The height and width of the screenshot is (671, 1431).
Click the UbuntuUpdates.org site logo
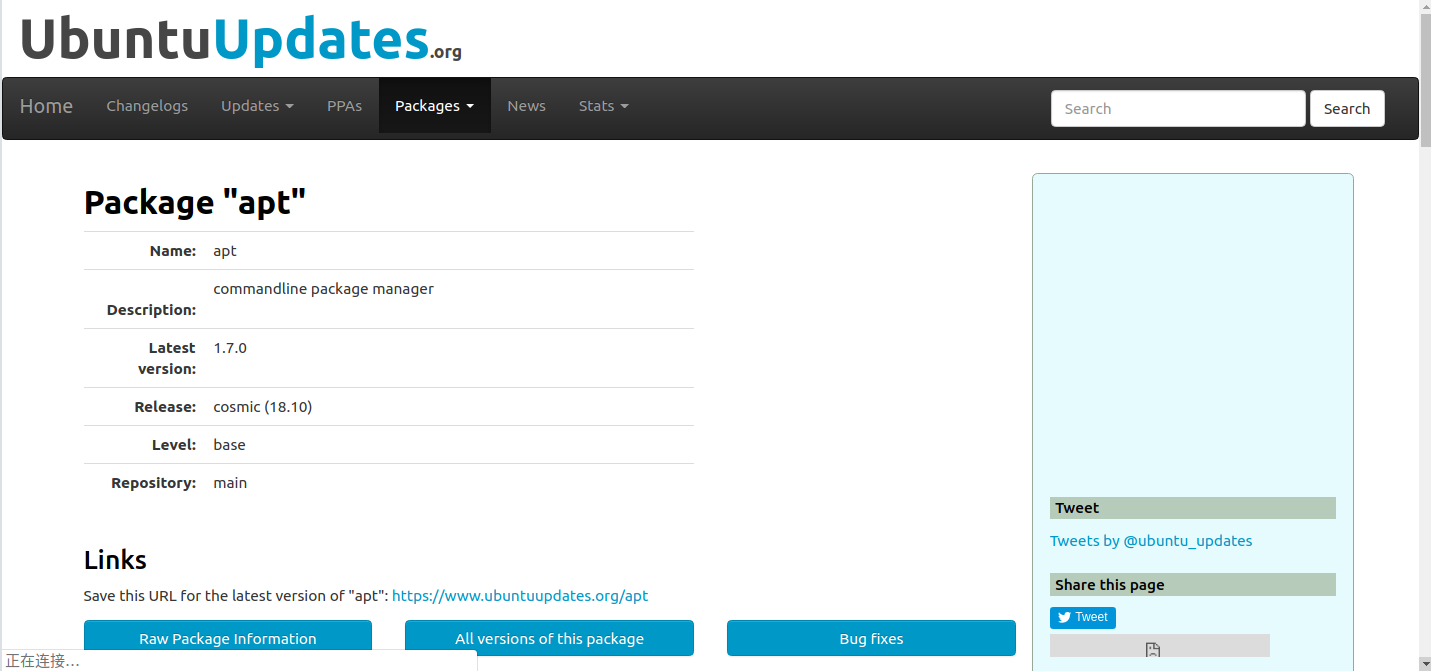[241, 39]
